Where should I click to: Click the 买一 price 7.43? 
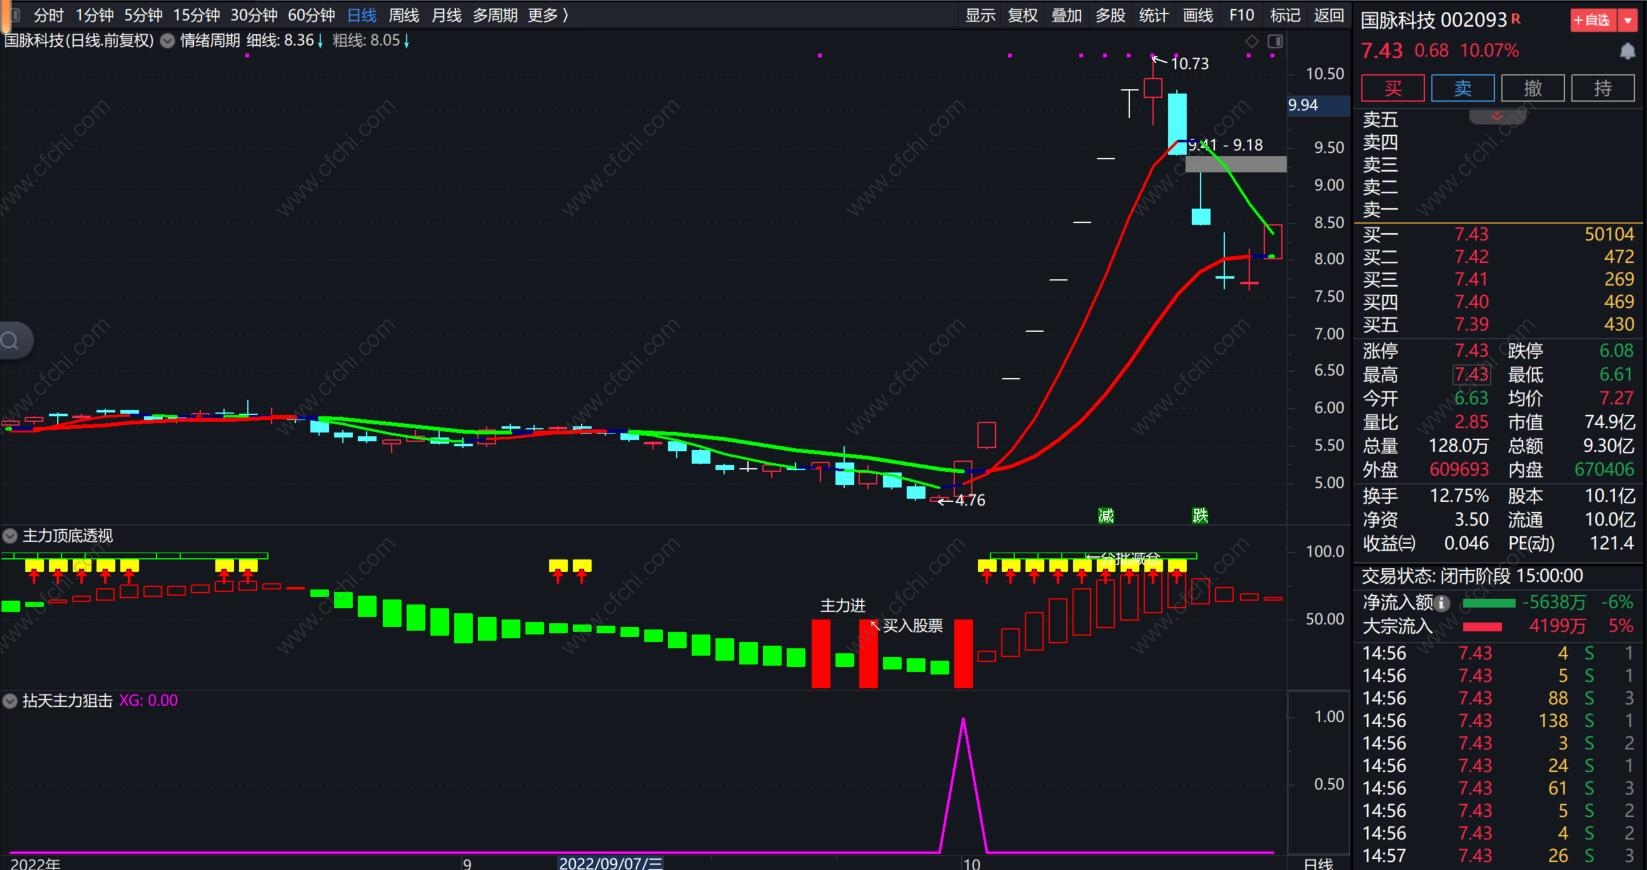[x=1471, y=234]
